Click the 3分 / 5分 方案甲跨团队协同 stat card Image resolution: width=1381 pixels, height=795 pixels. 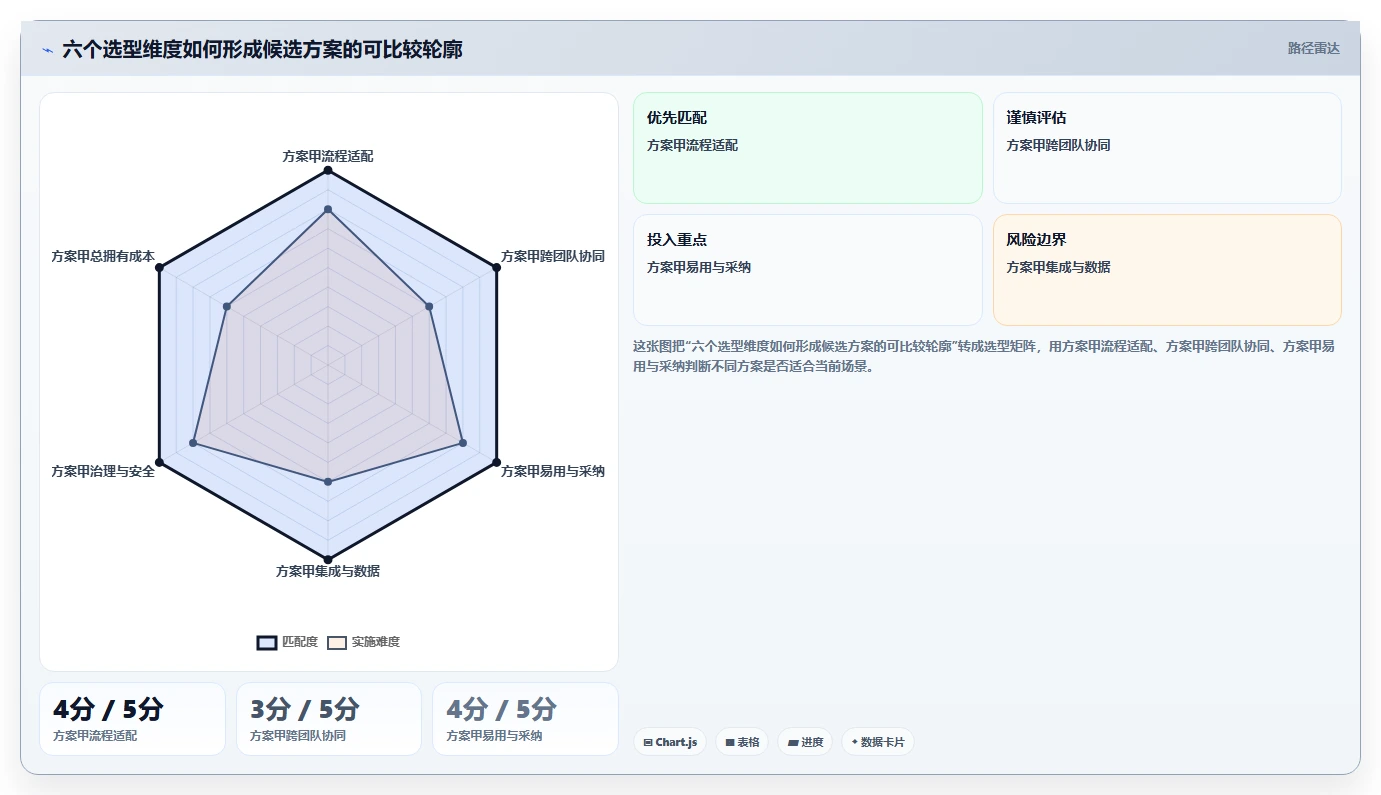click(x=329, y=719)
